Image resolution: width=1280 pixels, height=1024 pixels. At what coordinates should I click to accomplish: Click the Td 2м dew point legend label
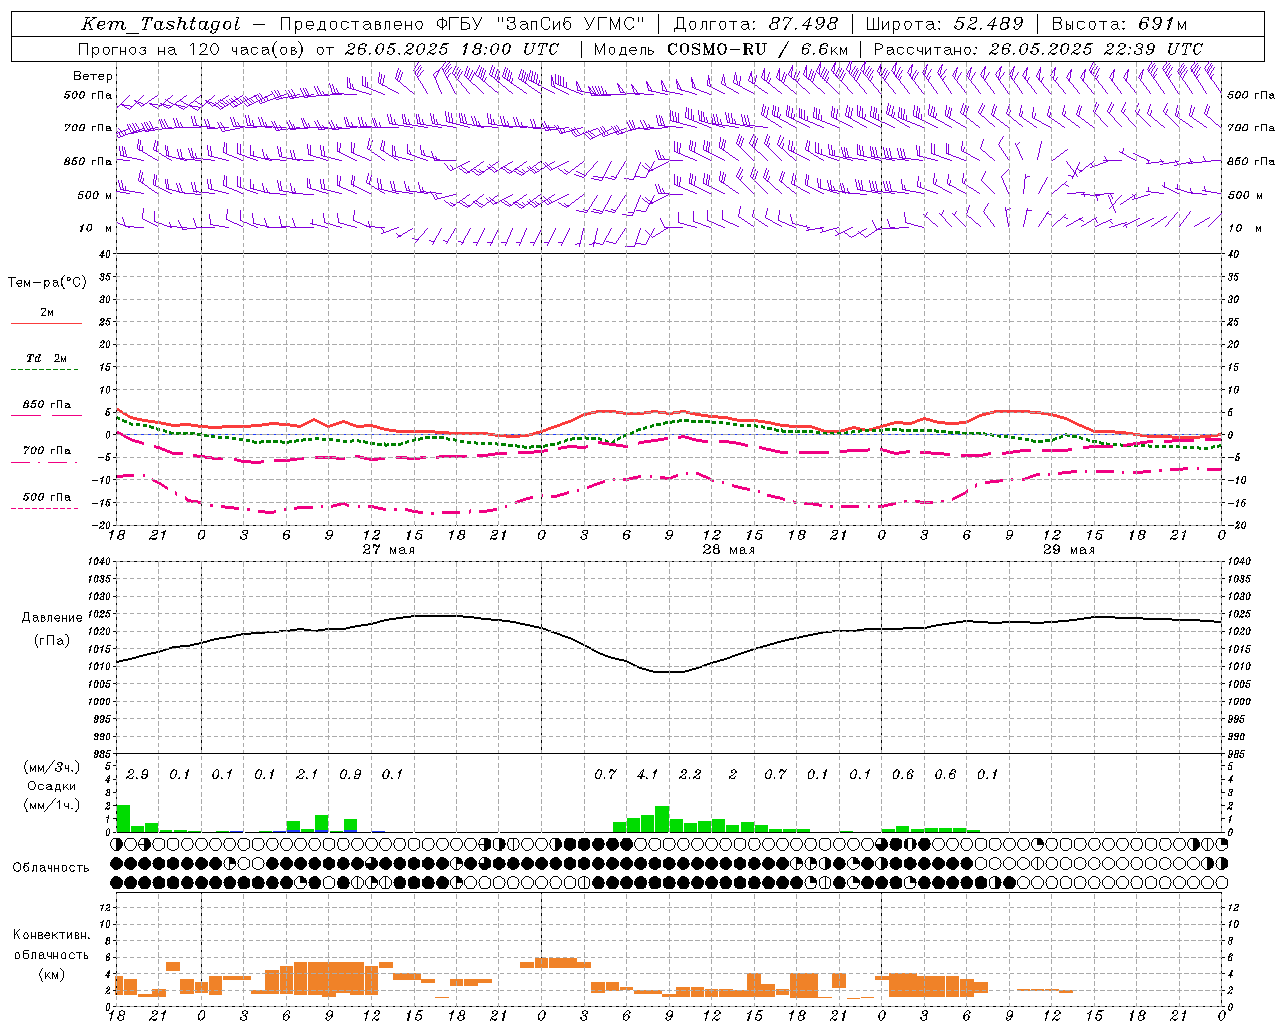point(46,358)
